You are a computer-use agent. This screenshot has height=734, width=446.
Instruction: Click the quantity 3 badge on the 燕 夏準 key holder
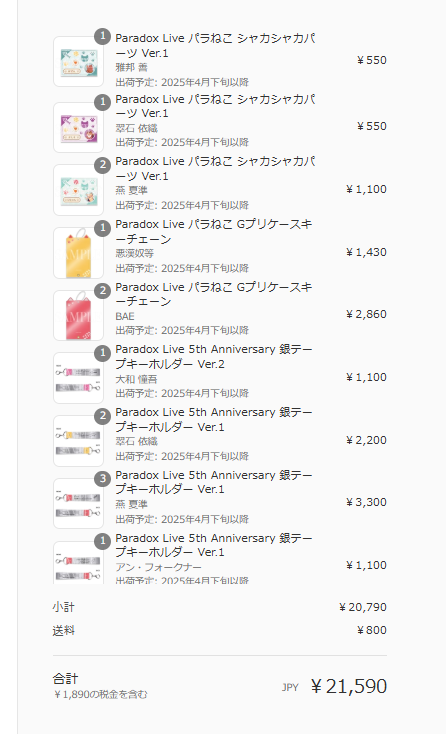click(102, 479)
